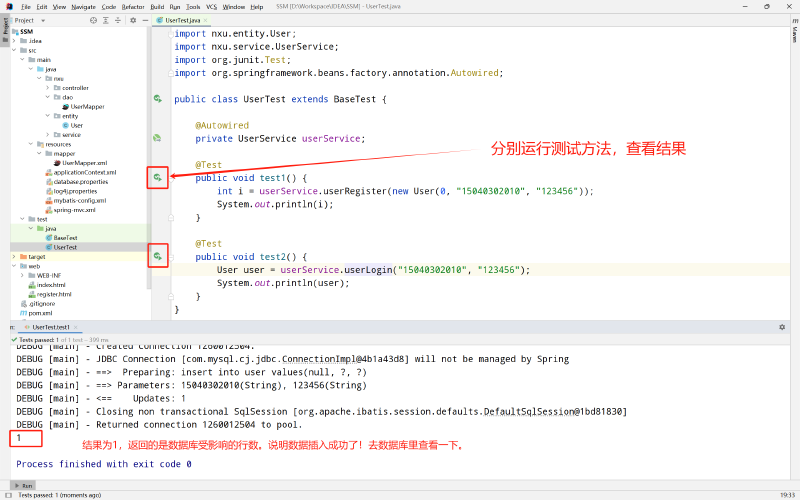Expand the controller package
Screen dimensions: 800x500
48,88
